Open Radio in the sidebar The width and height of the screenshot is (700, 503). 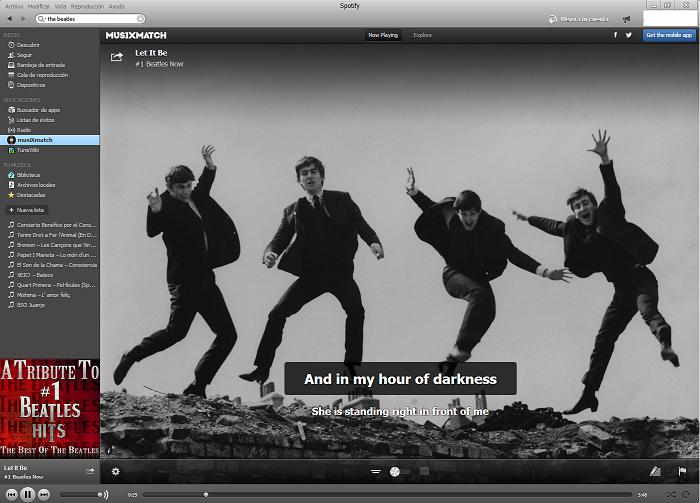point(23,130)
